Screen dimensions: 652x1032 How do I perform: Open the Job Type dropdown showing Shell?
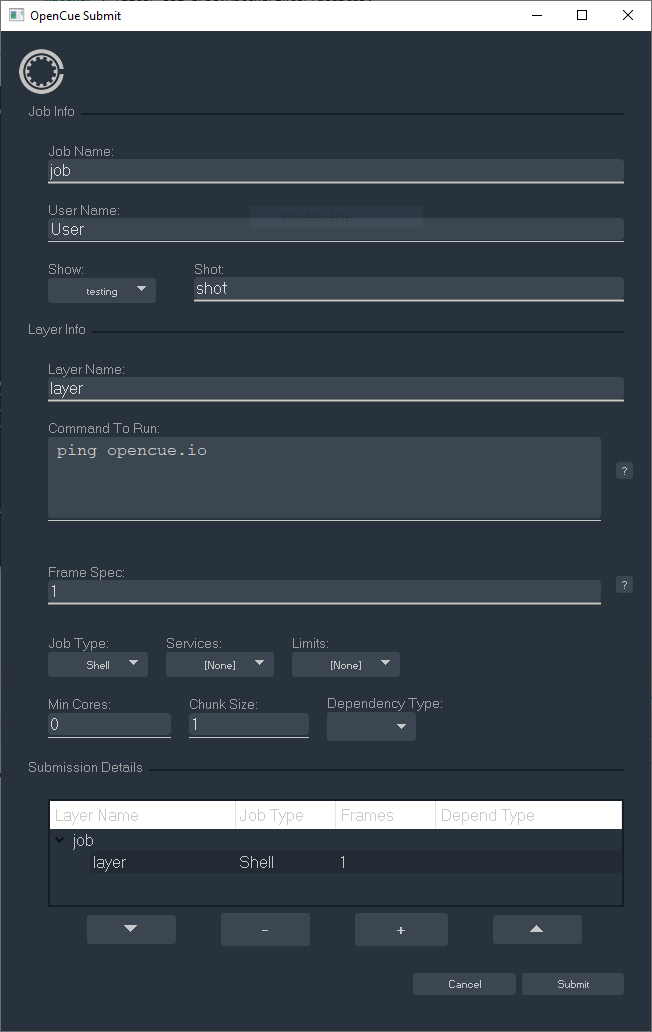[x=98, y=665]
